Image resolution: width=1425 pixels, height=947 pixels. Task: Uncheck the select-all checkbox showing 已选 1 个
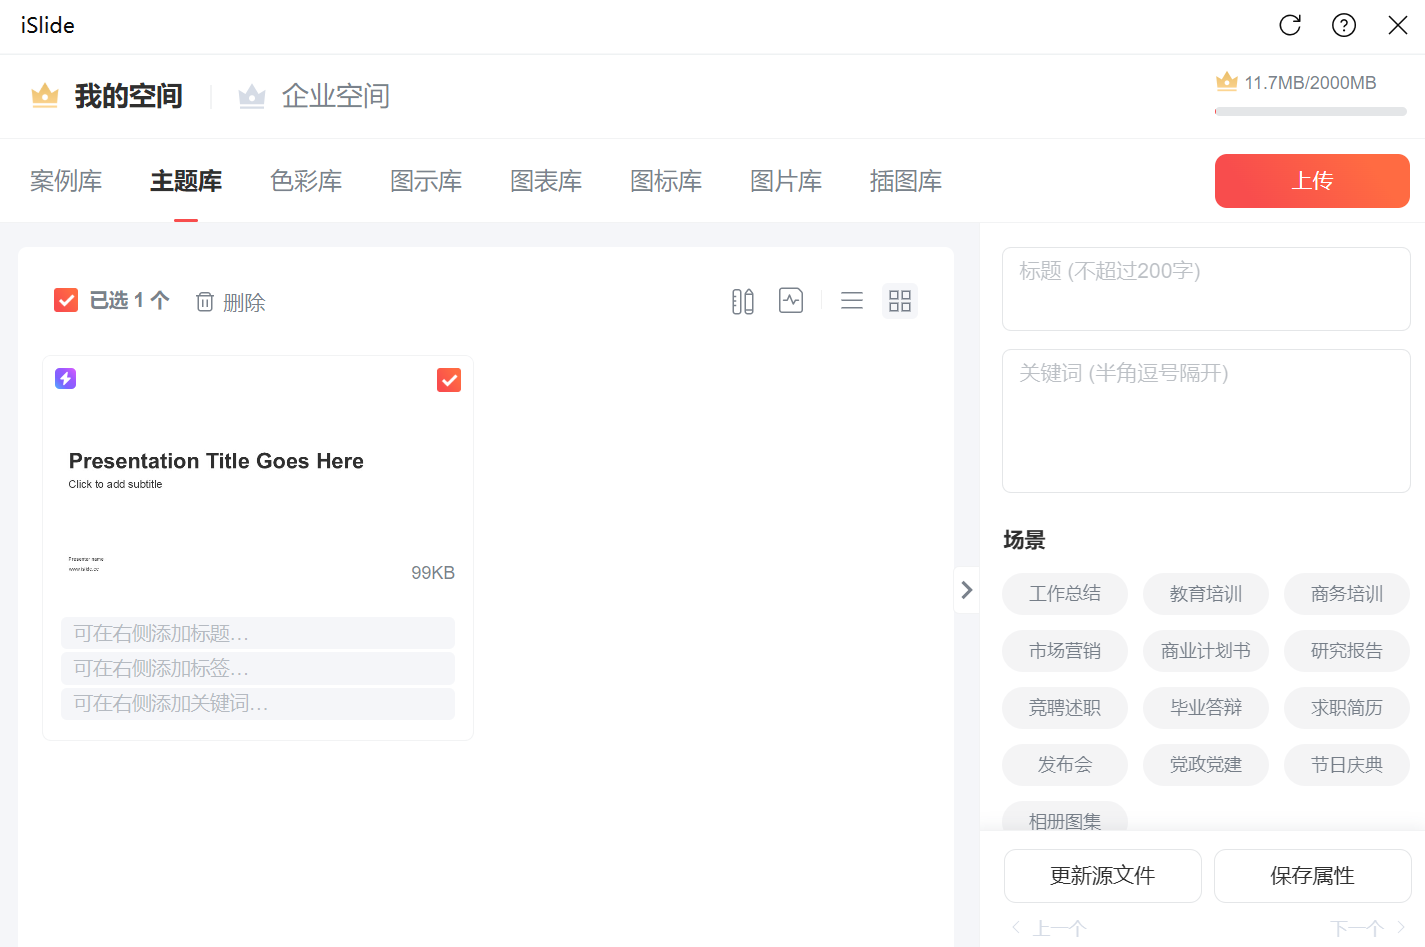point(66,300)
